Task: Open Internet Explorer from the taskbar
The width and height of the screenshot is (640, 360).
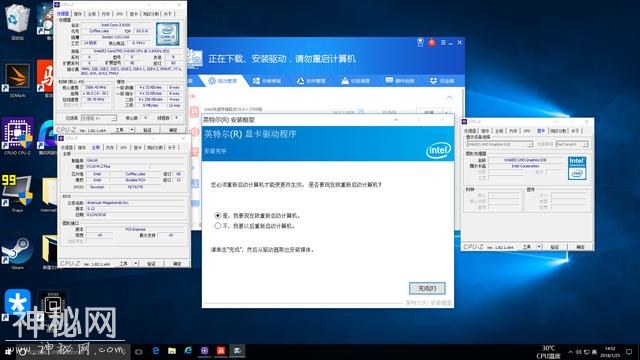Action: tap(188, 351)
